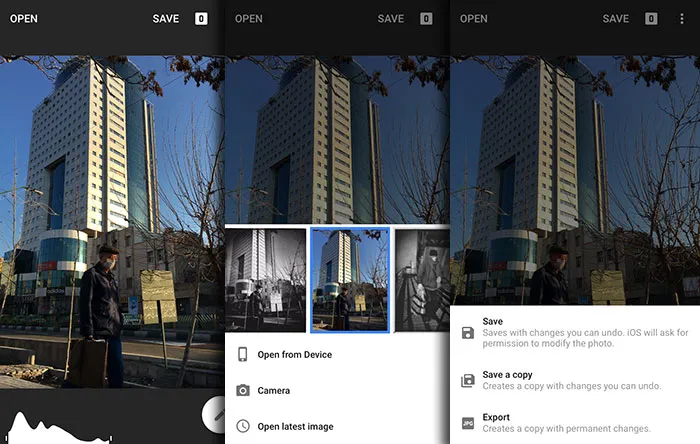700x444 pixels.
Task: Tap the clock icon for Open latest image
Action: [243, 427]
